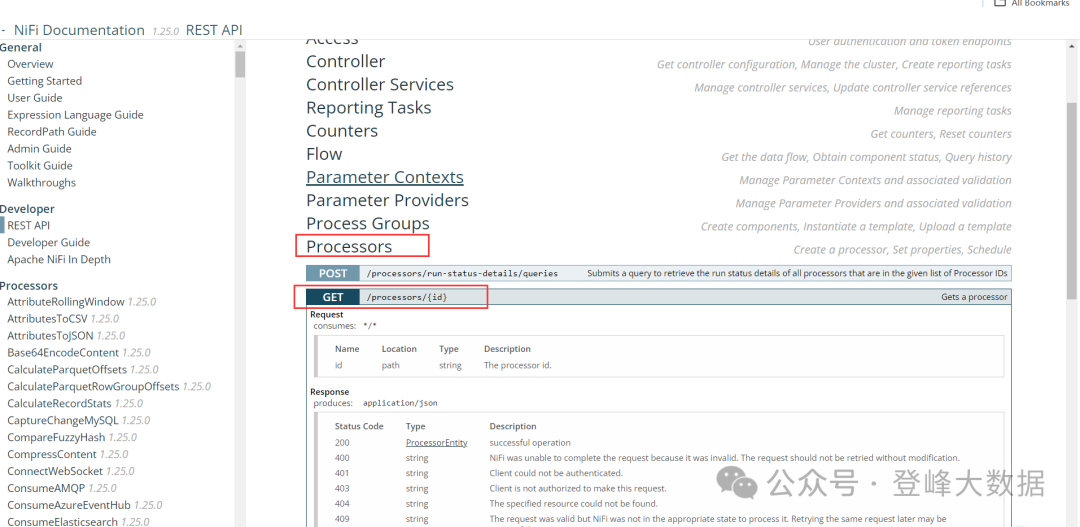Expand the Reporting Tasks API section
The height and width of the screenshot is (527, 1080).
tap(368, 108)
